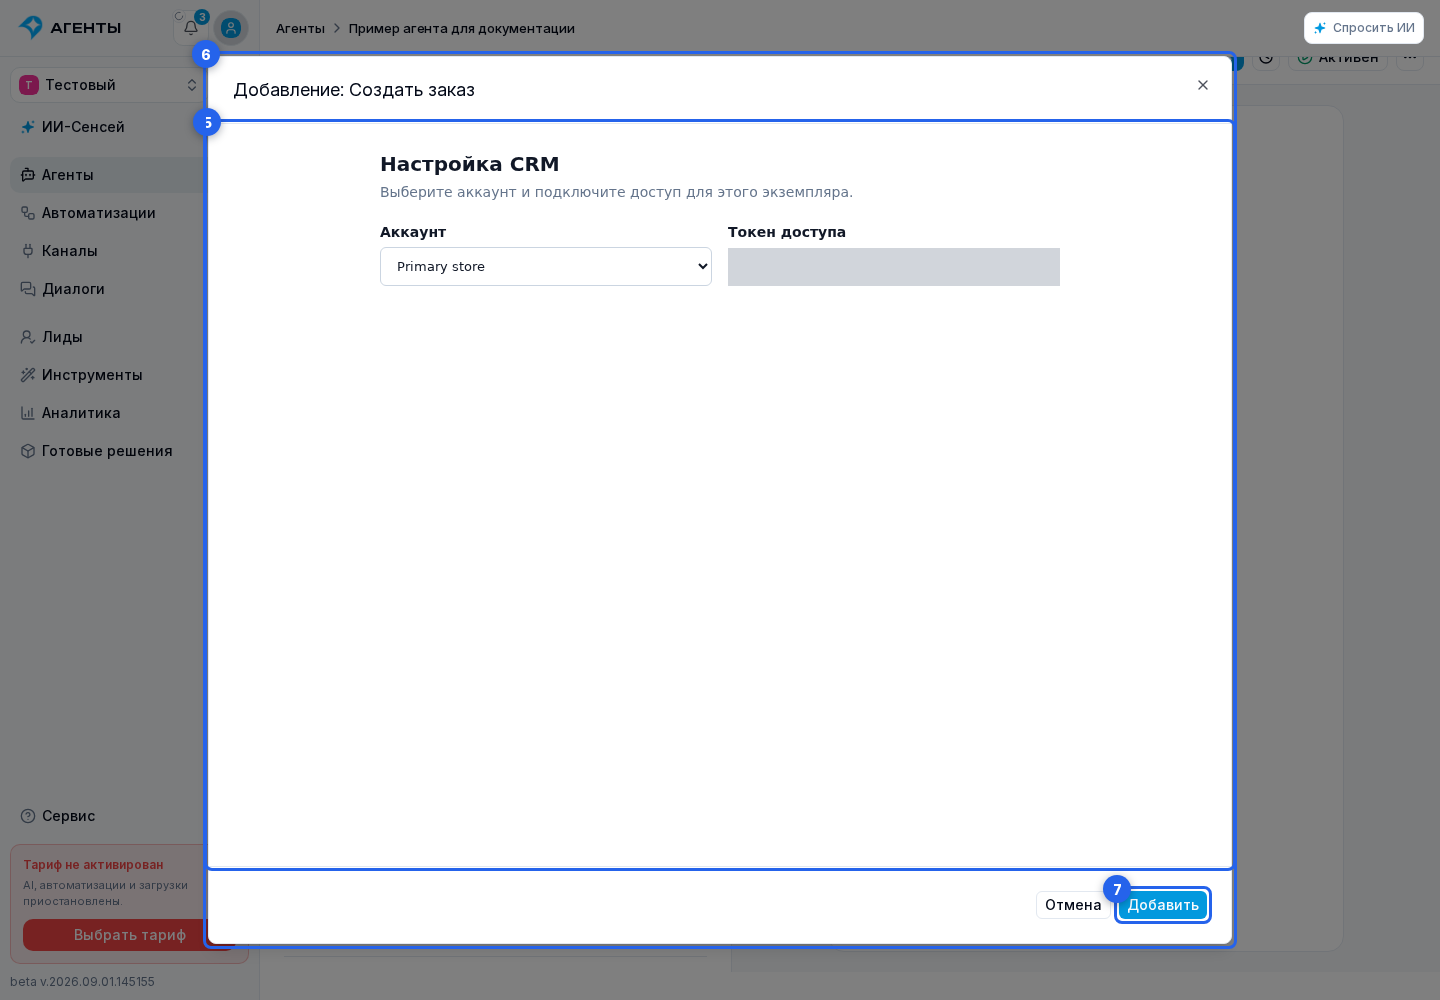Screen dimensions: 1440x1000
Task: Click the Агенты robot icon
Action: pos(28,175)
